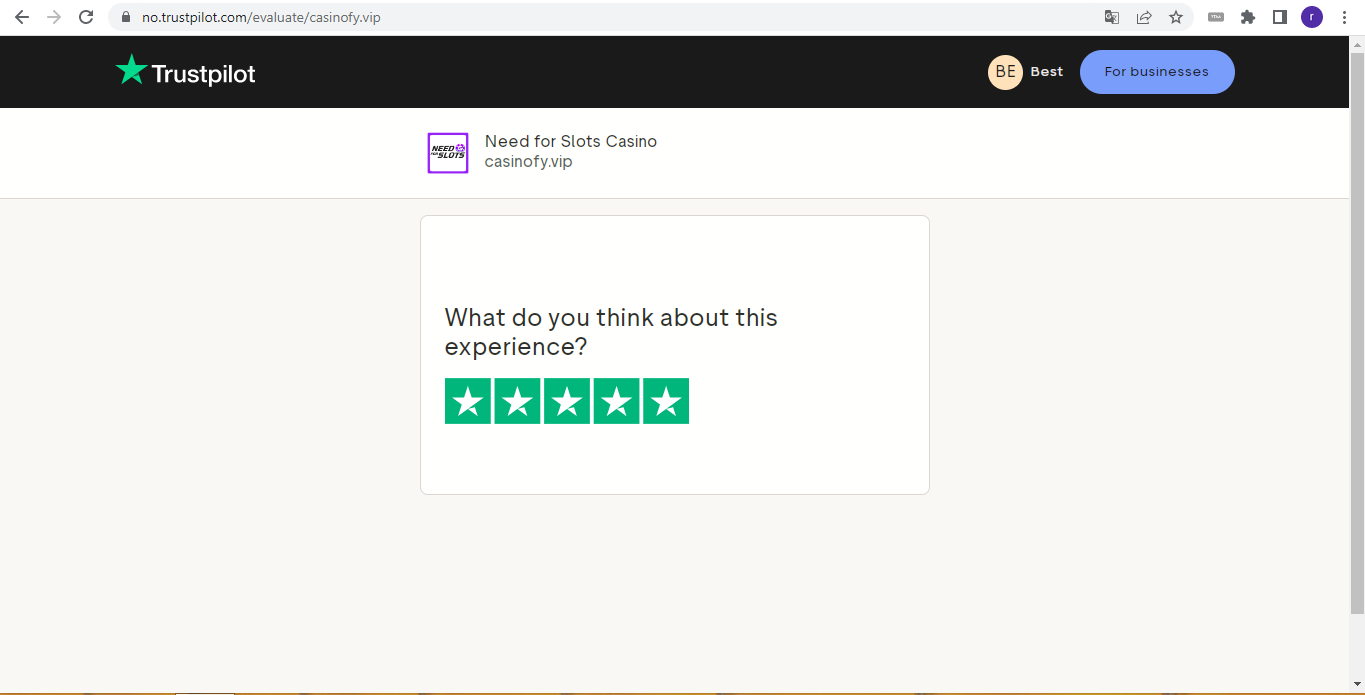This screenshot has height=695, width=1365.
Task: Bookmark this page with star icon
Action: coord(1176,17)
